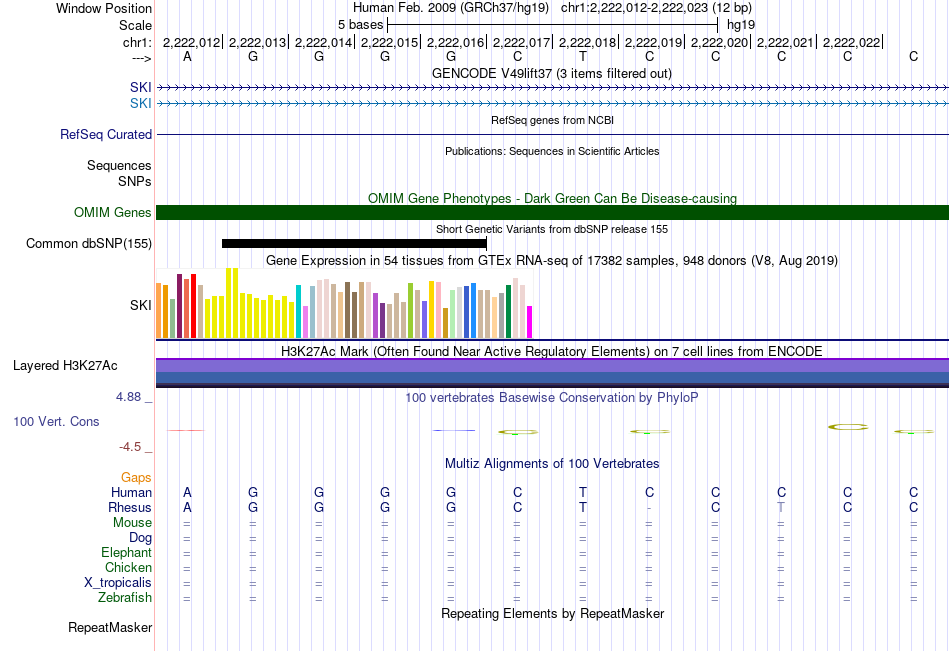This screenshot has width=950, height=651.
Task: Click the magenta GTEx bar at chart end
Action: click(530, 322)
